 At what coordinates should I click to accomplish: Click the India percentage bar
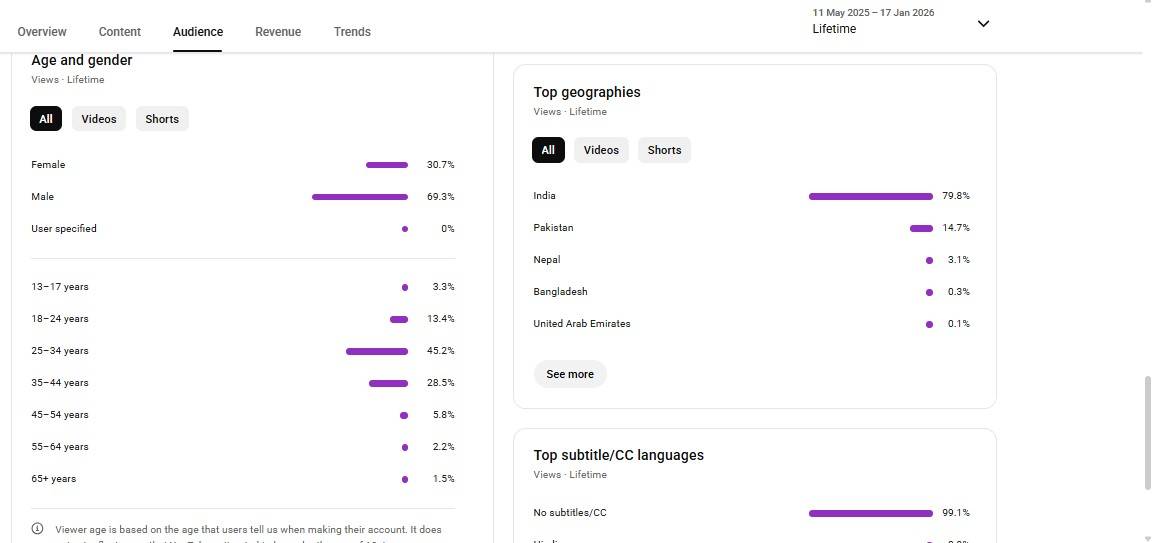(870, 197)
